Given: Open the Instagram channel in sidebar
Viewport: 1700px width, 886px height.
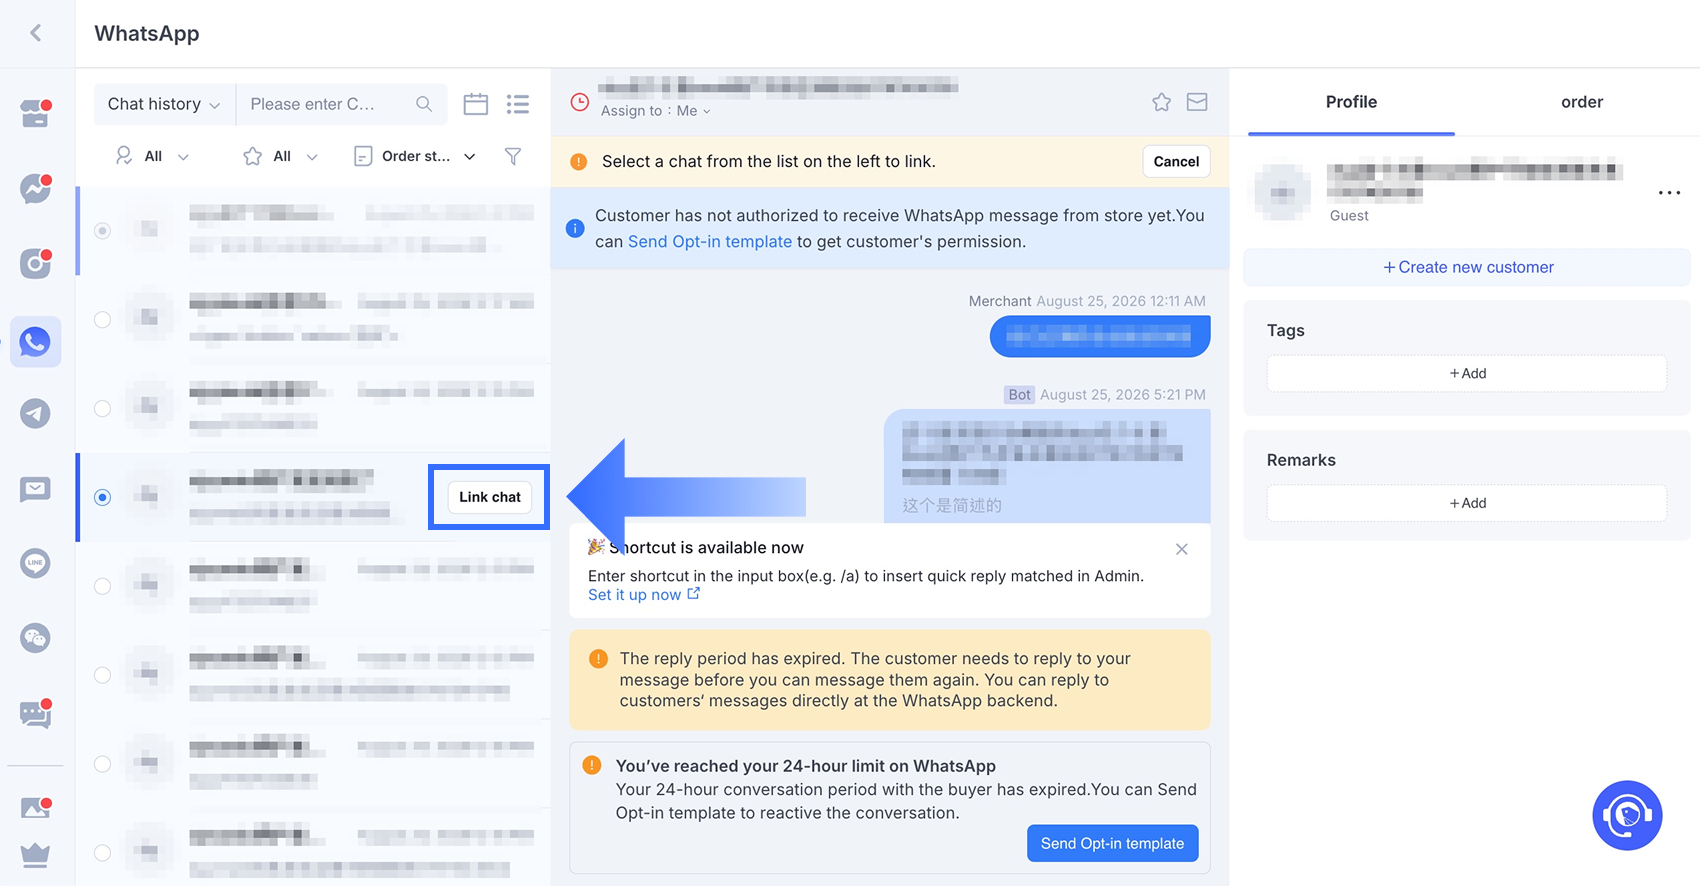Looking at the screenshot, I should coord(35,263).
